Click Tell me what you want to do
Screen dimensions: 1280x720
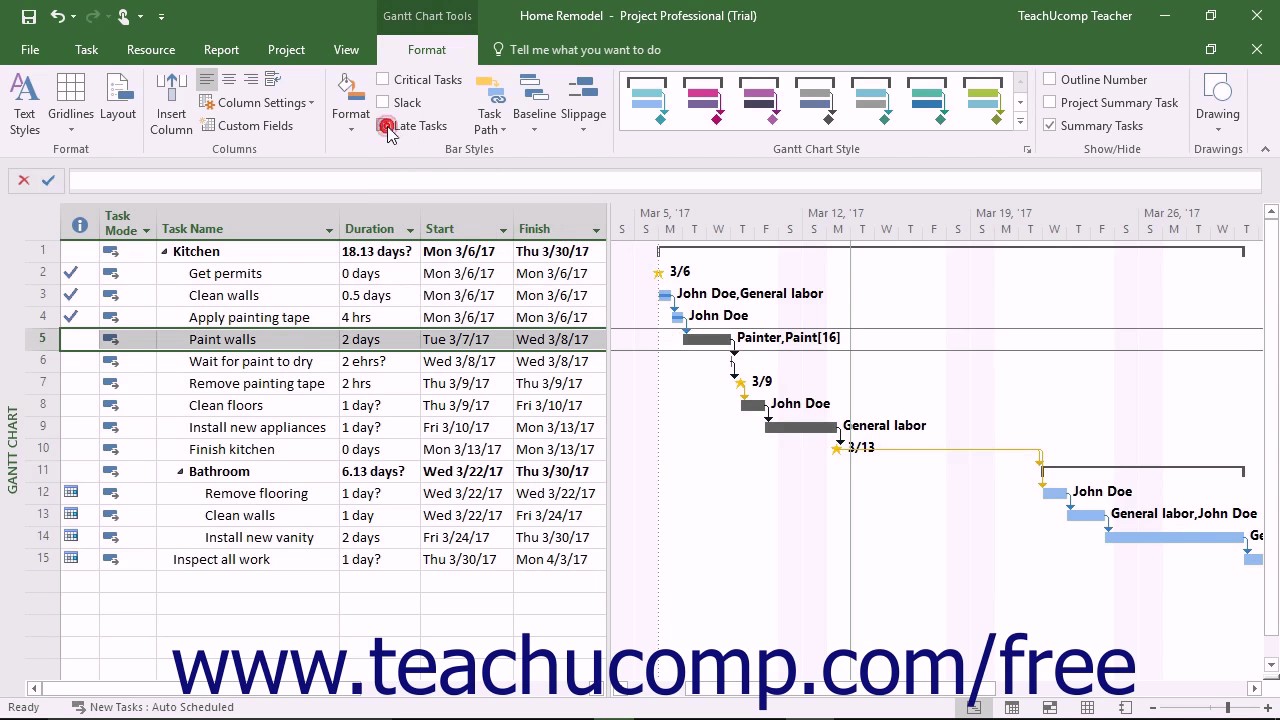pos(577,50)
